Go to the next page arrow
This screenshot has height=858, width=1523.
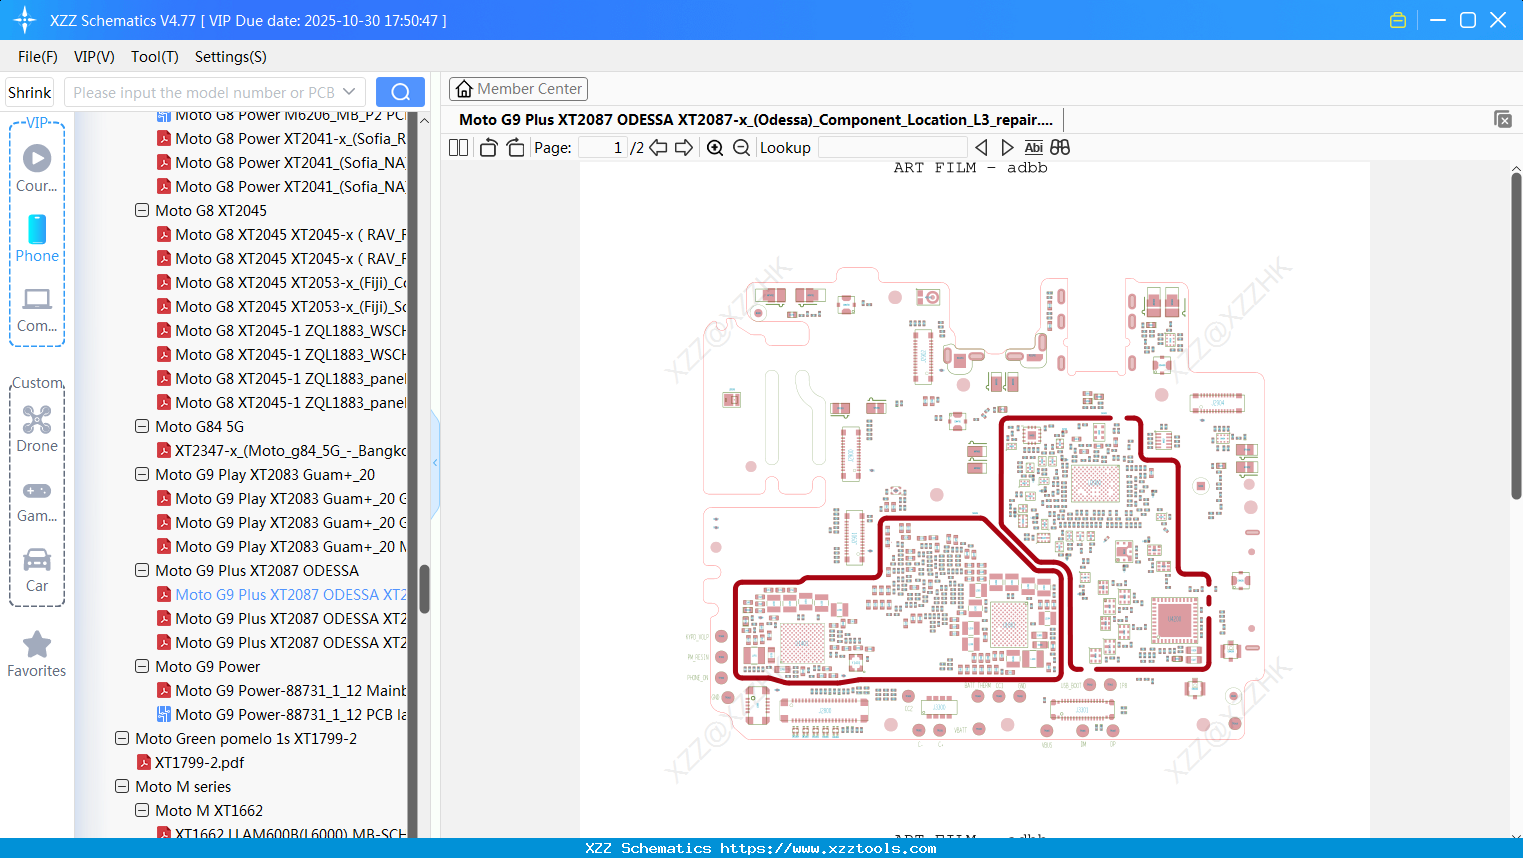coord(684,148)
